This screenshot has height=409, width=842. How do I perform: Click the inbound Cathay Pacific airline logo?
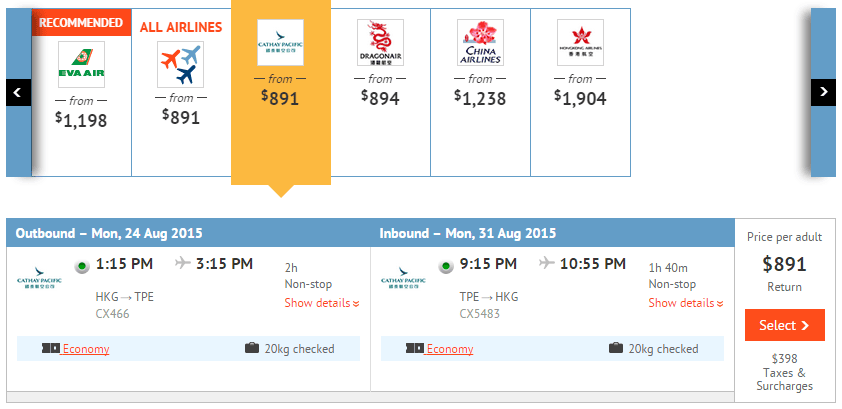(x=403, y=278)
